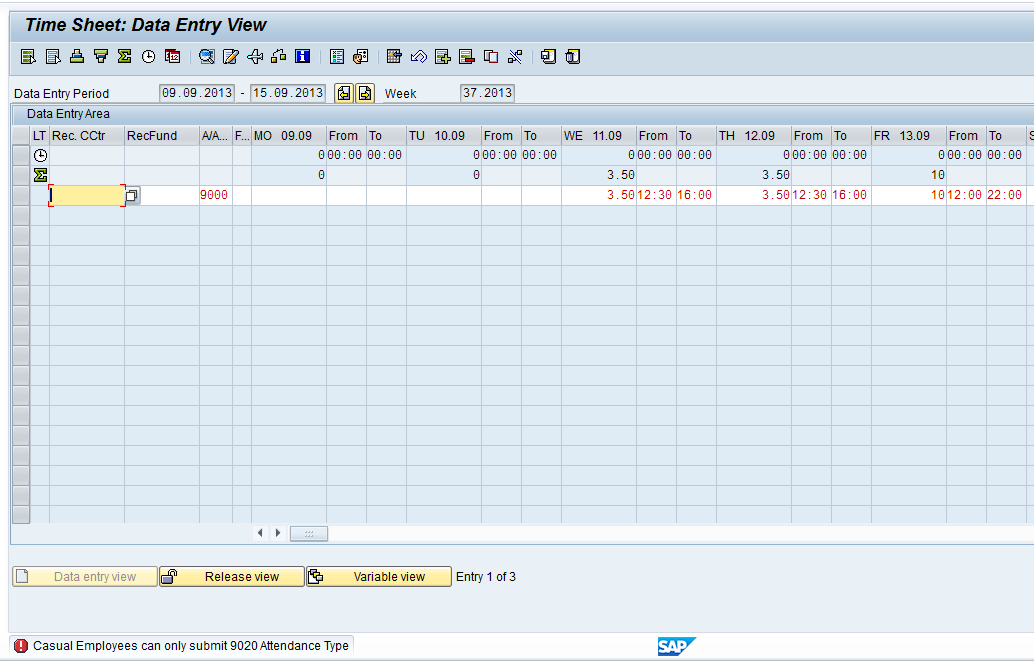Click the delete row red minus icon
Image resolution: width=1034 pixels, height=661 pixels.
click(467, 57)
